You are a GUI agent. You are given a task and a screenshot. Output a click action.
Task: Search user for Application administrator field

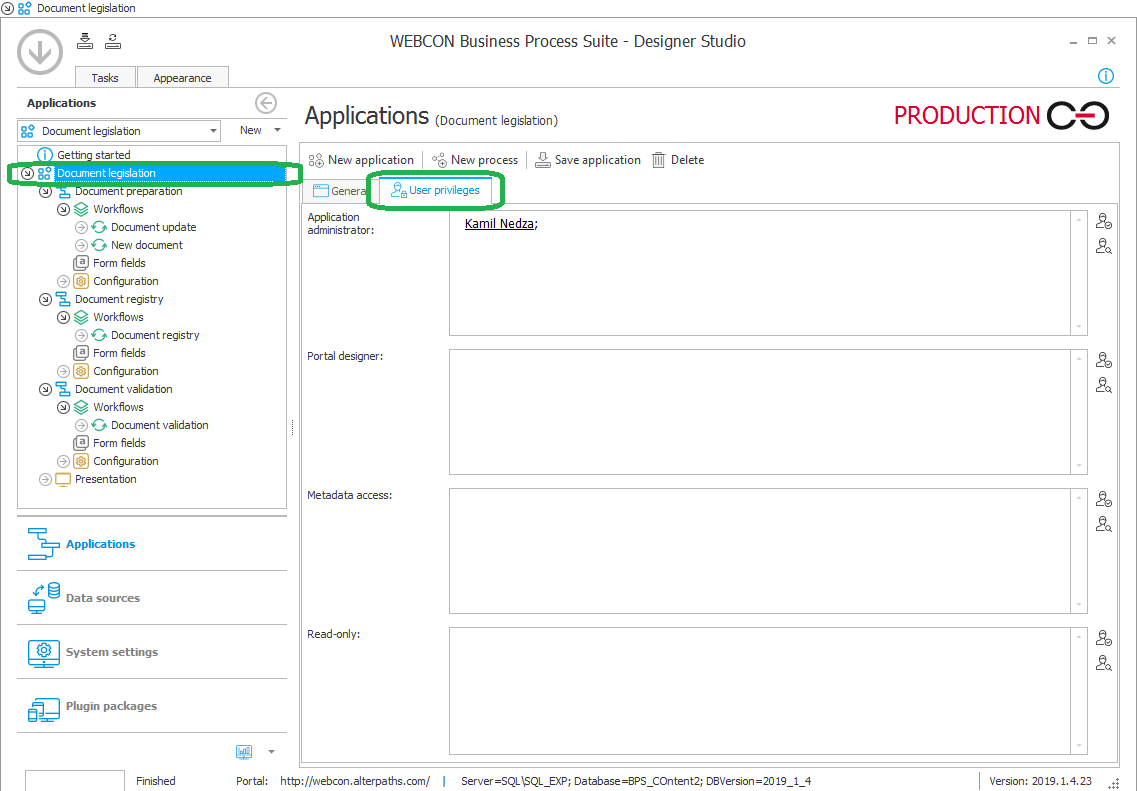point(1103,246)
